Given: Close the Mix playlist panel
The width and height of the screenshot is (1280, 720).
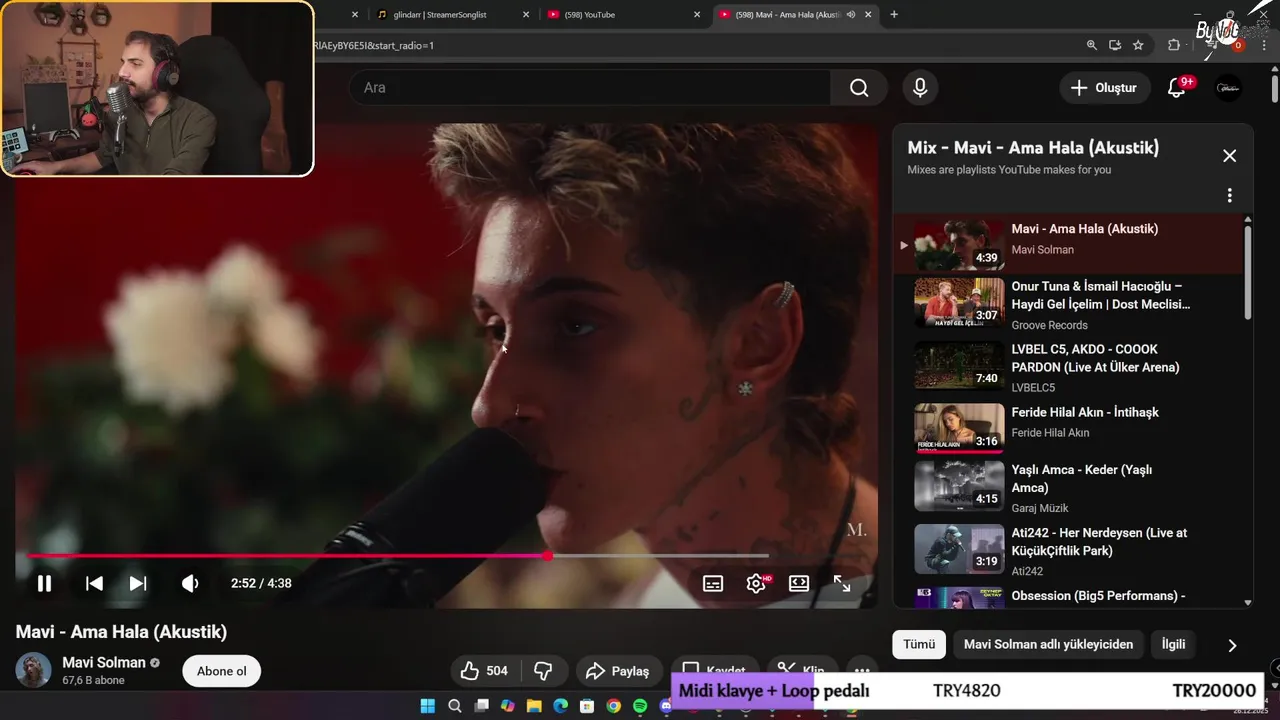Looking at the screenshot, I should 1230,156.
